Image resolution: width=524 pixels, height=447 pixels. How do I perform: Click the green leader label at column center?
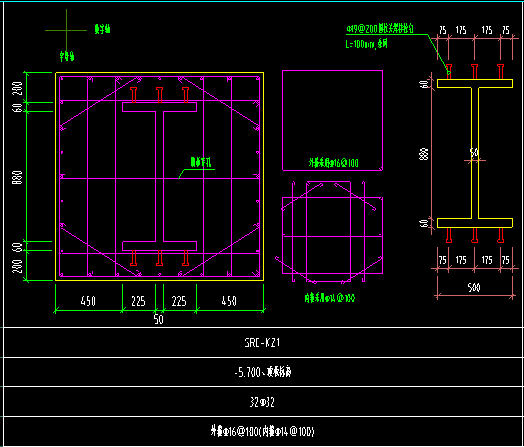201,162
